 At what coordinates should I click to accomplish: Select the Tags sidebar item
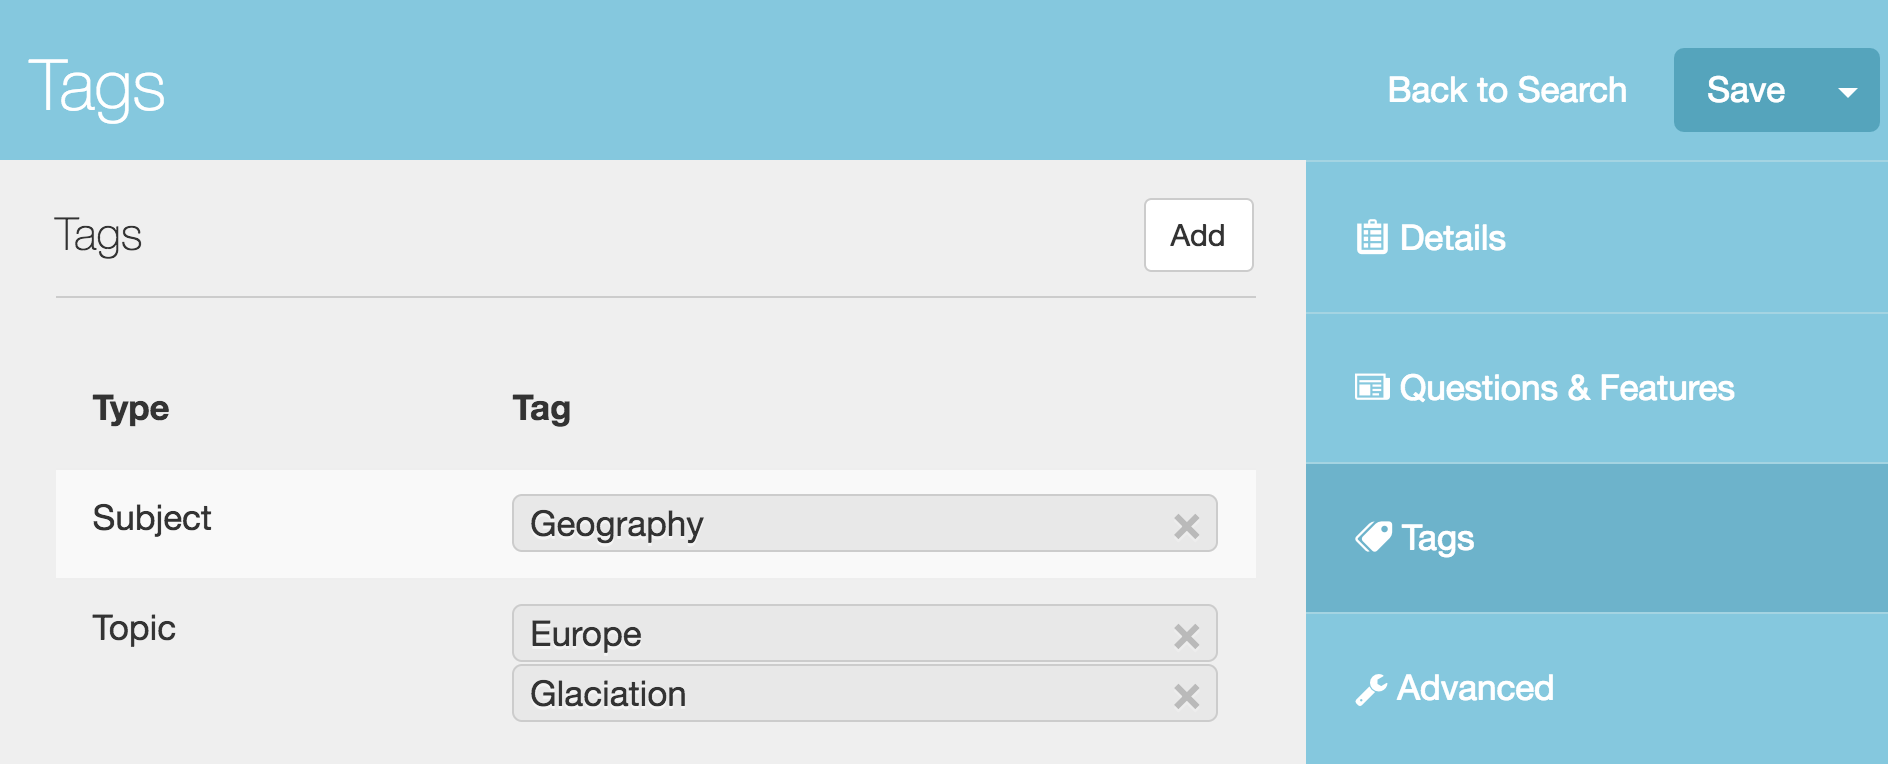[1597, 538]
